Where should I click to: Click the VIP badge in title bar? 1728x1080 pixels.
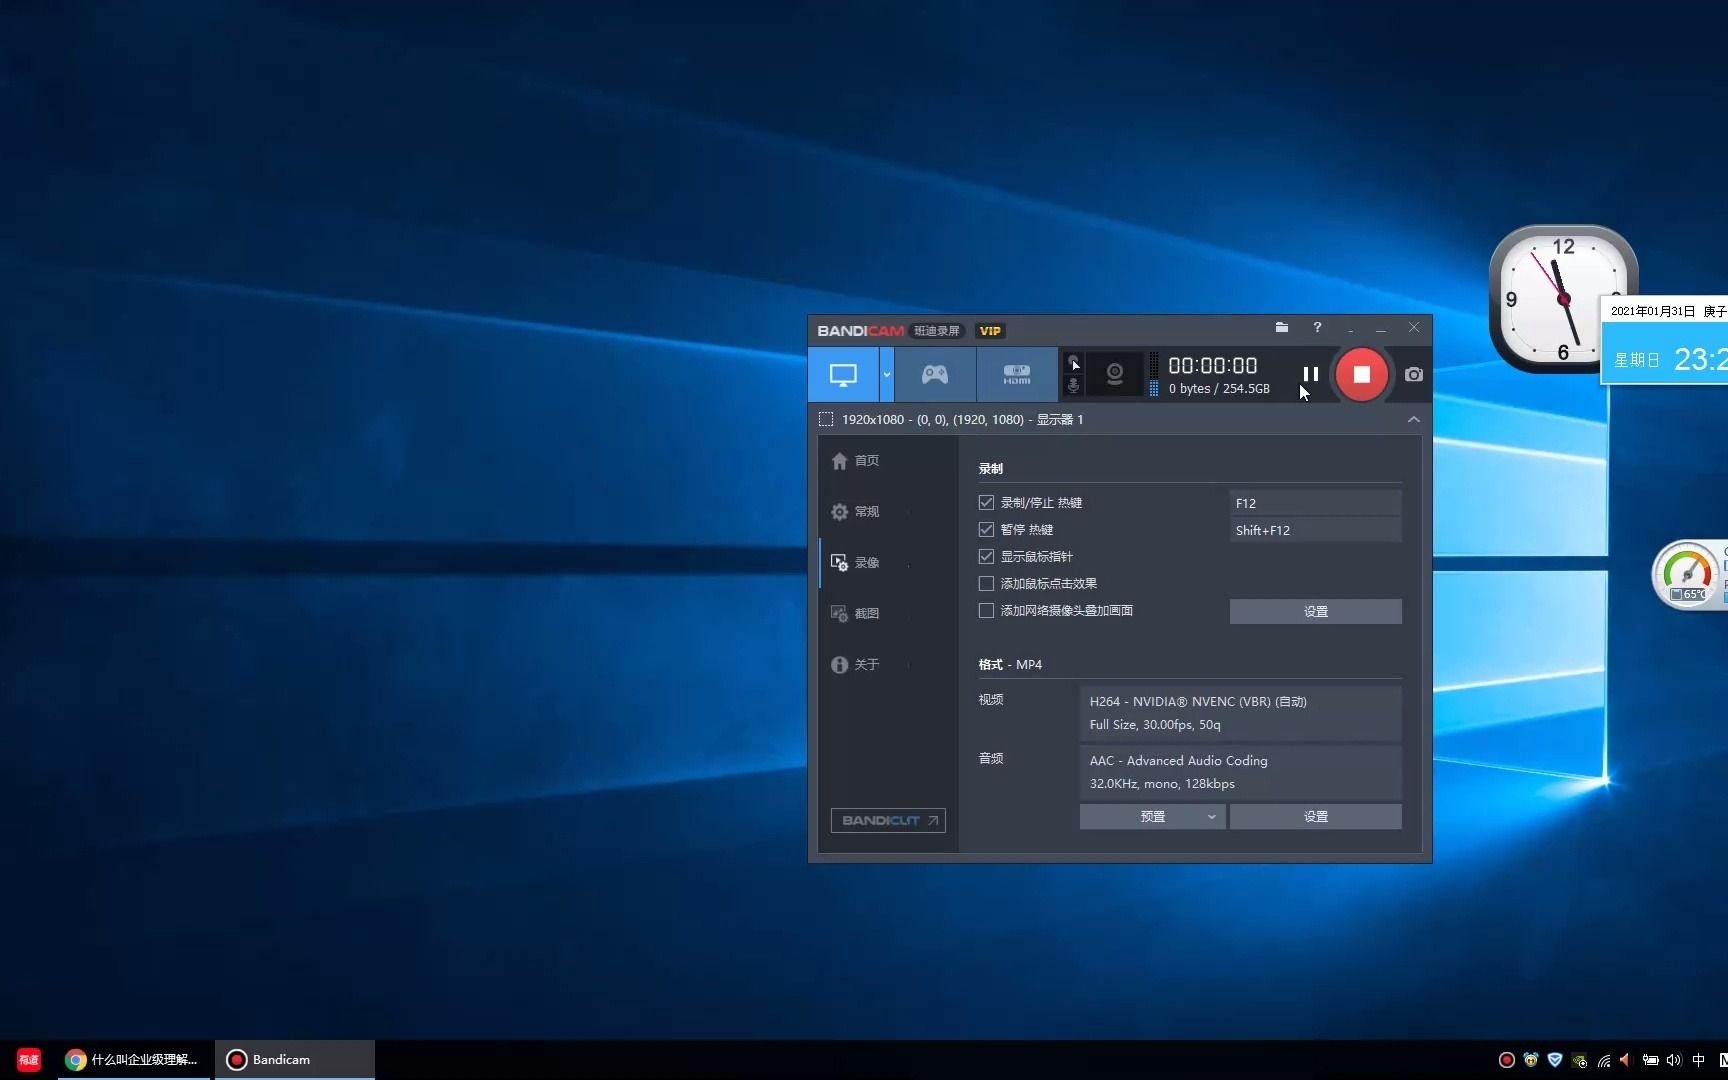(990, 331)
